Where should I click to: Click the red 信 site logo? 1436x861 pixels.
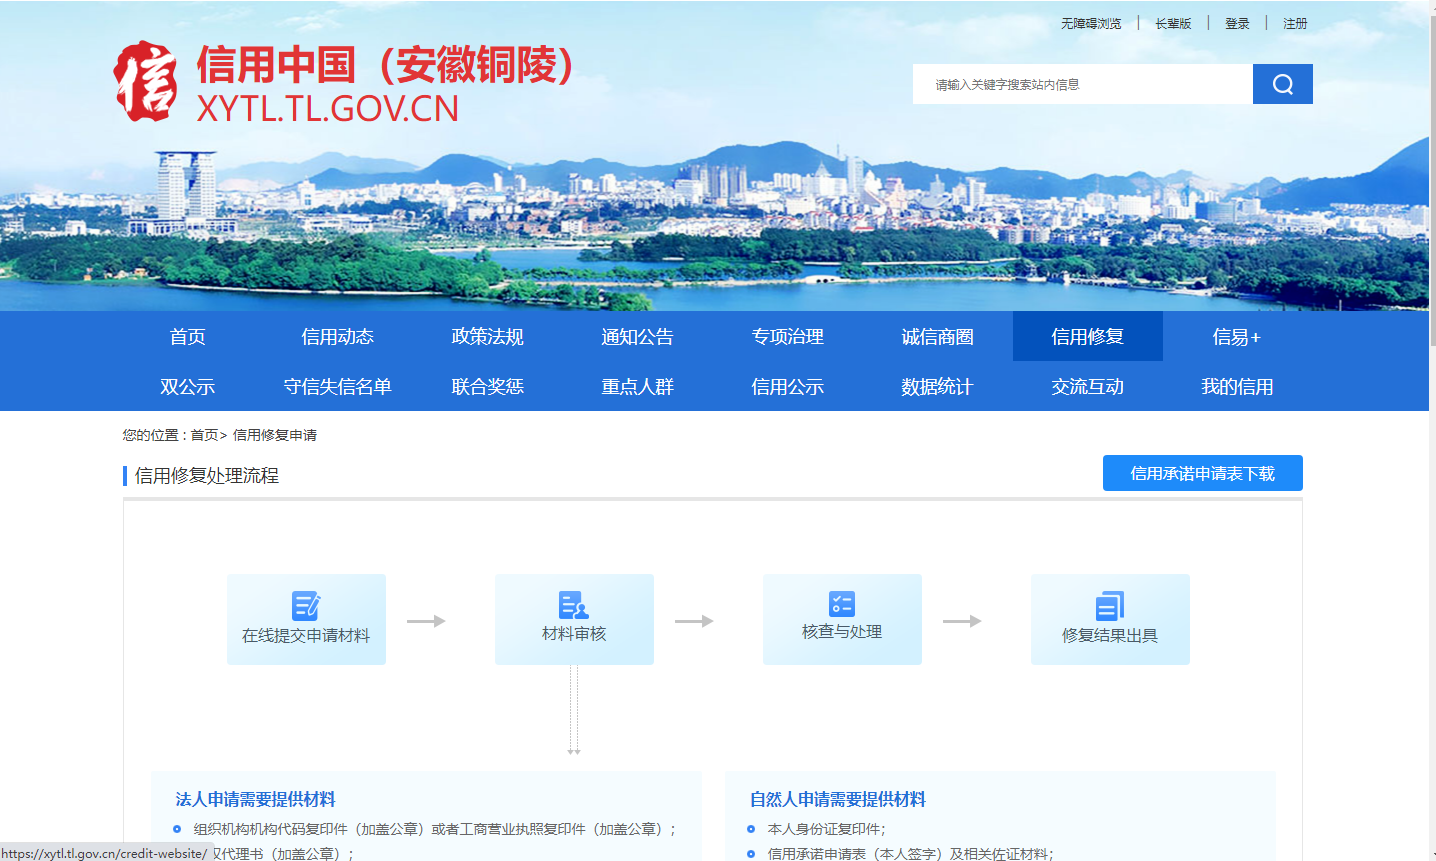(x=146, y=81)
